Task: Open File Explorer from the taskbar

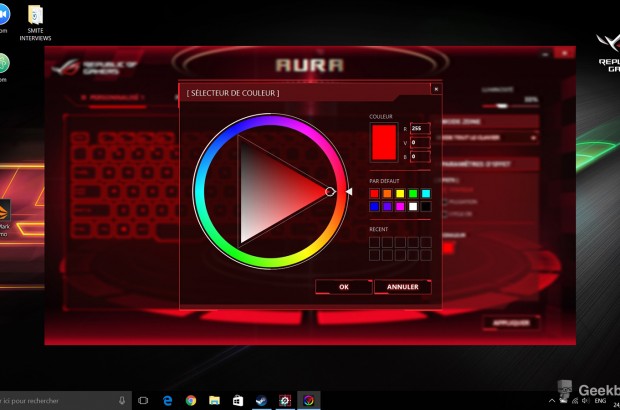Action: (x=214, y=400)
